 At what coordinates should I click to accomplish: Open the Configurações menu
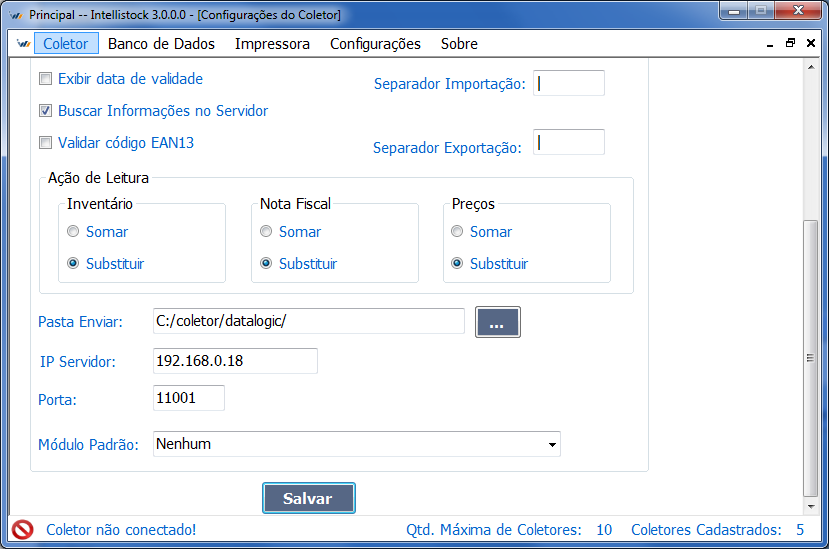(x=375, y=43)
